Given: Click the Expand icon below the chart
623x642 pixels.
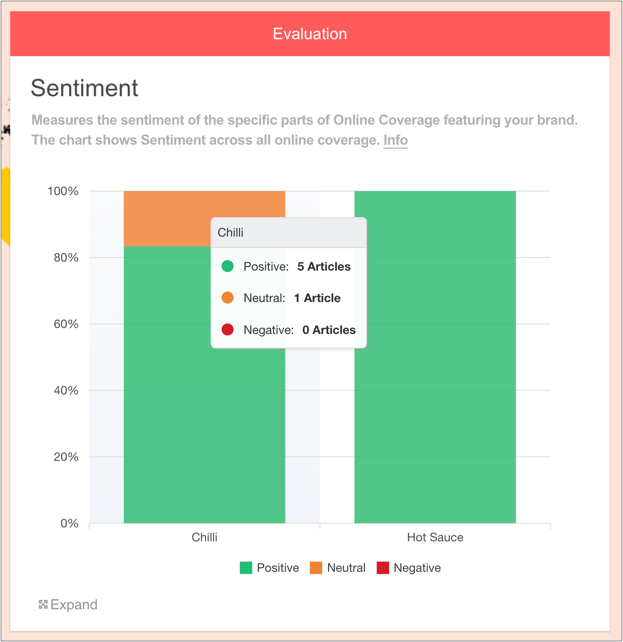Looking at the screenshot, I should [43, 604].
